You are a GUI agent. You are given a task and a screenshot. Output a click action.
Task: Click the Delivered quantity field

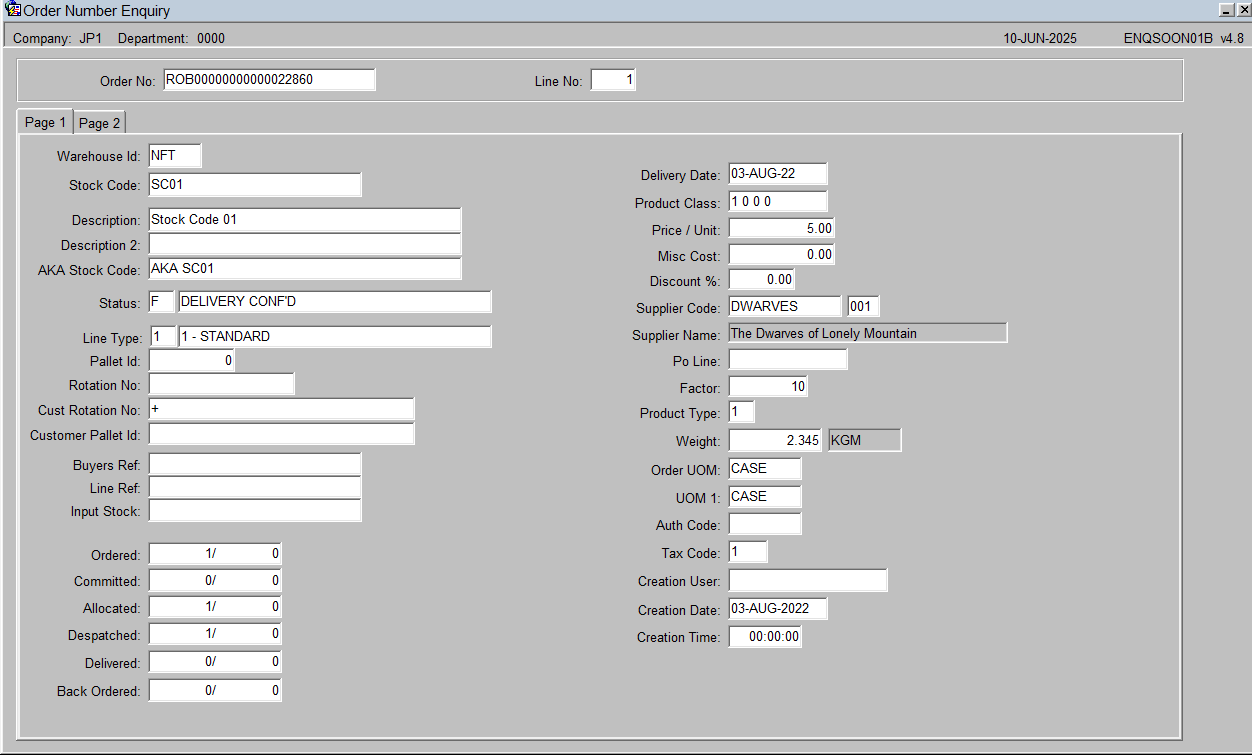pyautogui.click(x=215, y=662)
